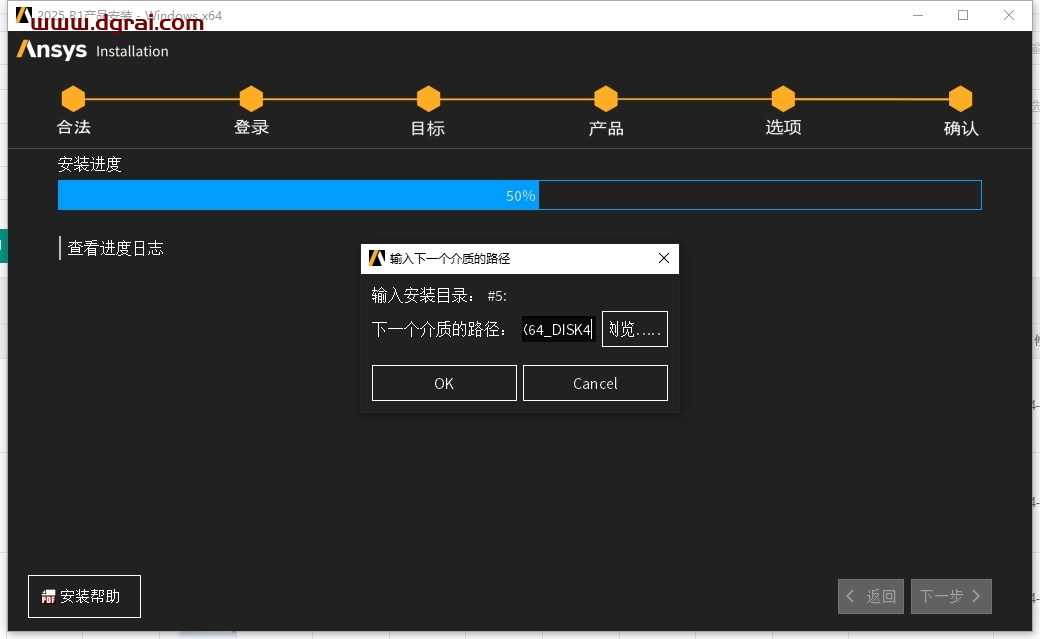
Task: Click the PDF icon on 安装帮助
Action: pos(48,597)
